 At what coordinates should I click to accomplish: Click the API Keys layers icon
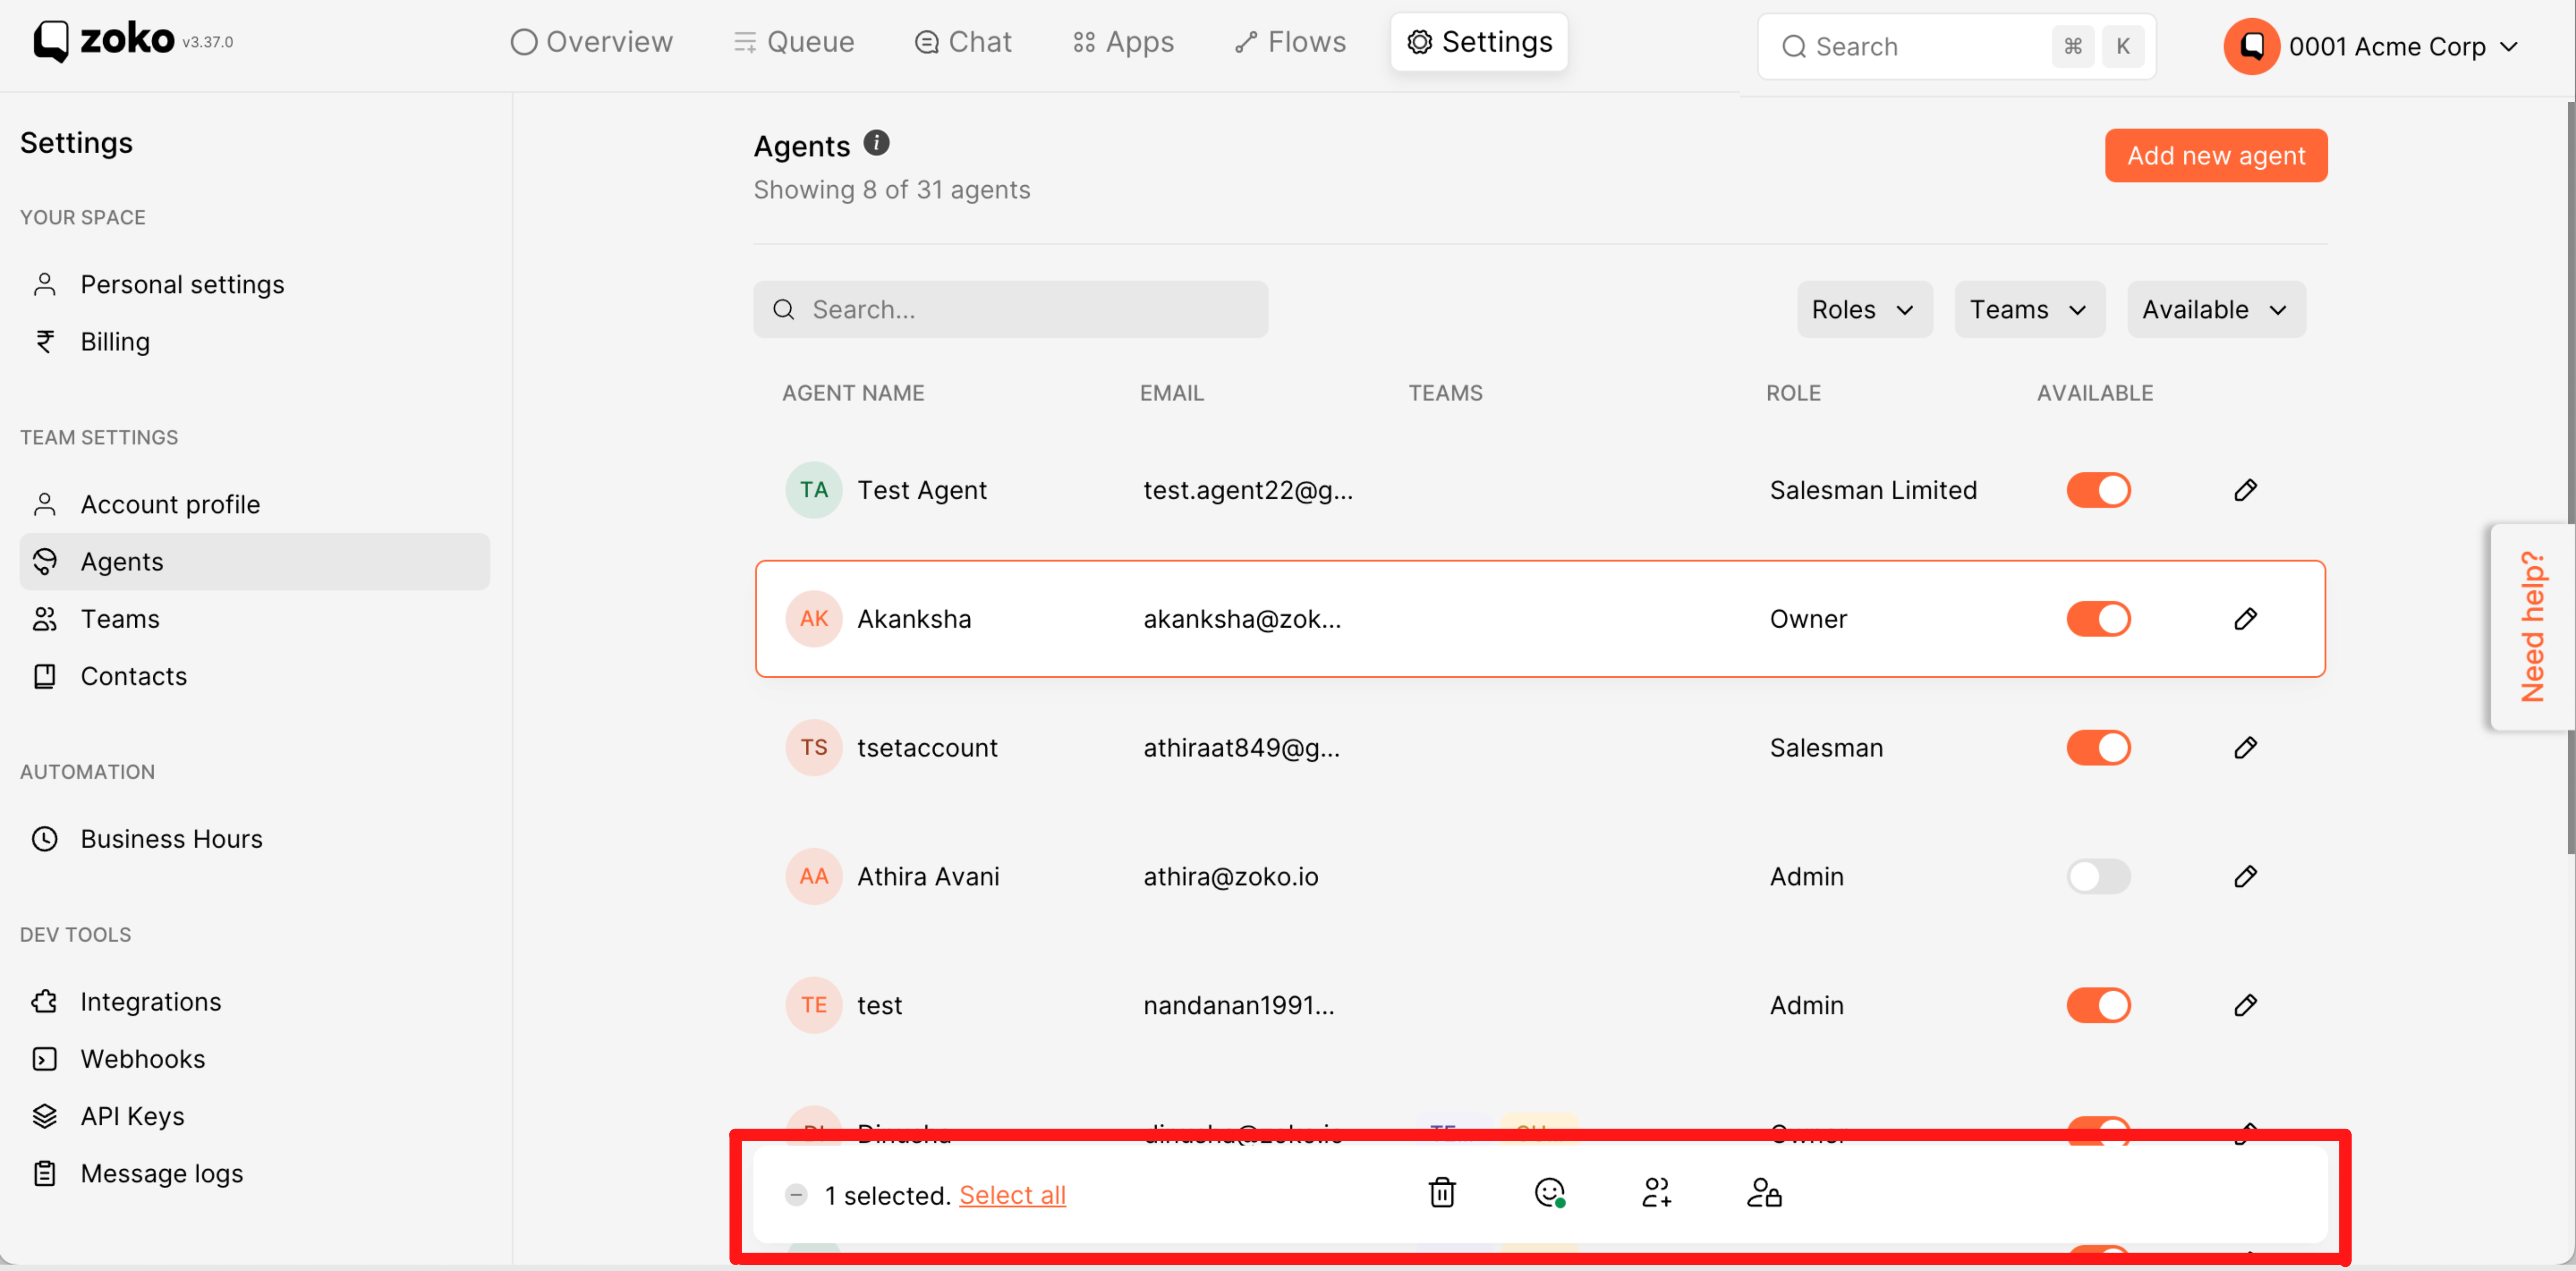coord(45,1116)
